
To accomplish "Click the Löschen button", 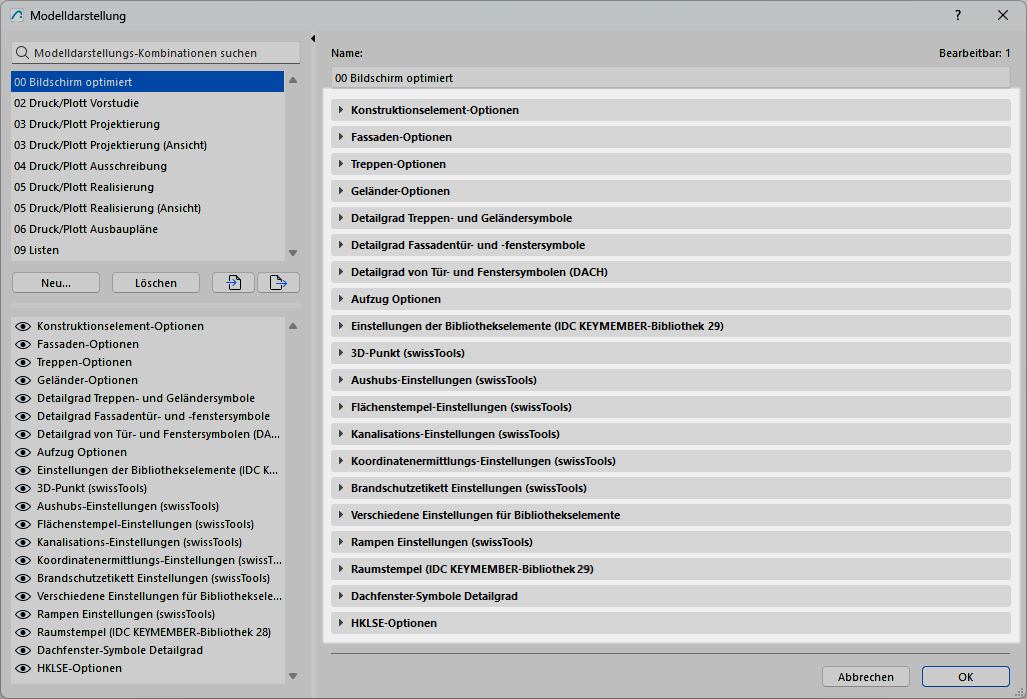I will click(x=156, y=283).
